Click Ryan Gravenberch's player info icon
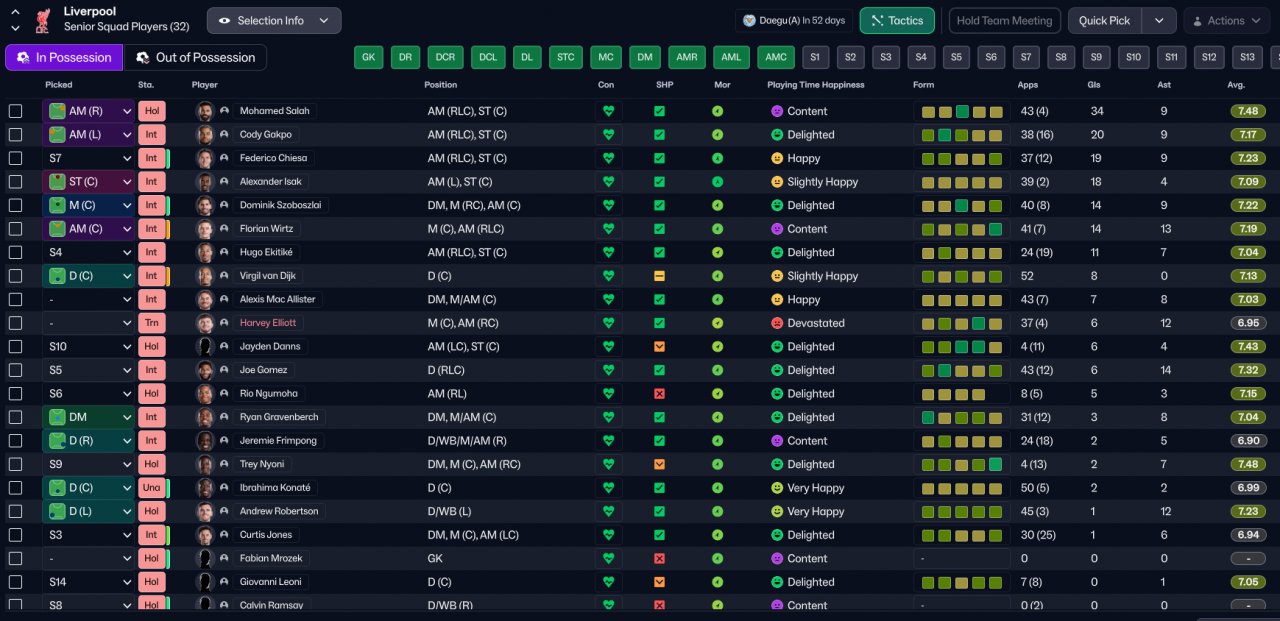This screenshot has height=621, width=1280. coord(225,417)
